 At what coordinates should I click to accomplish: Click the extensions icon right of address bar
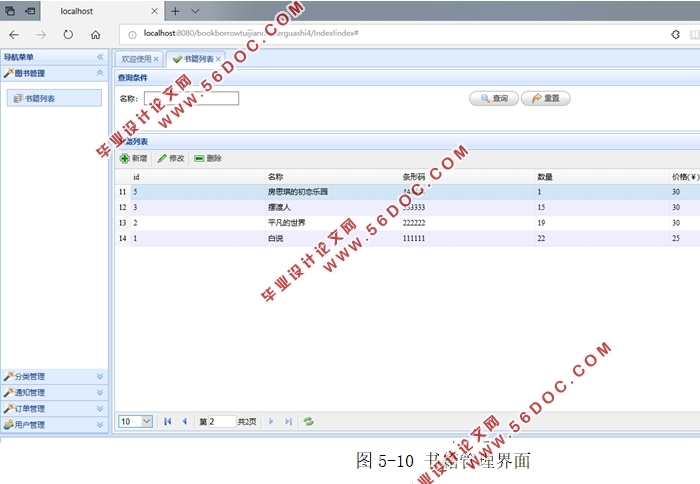(675, 34)
